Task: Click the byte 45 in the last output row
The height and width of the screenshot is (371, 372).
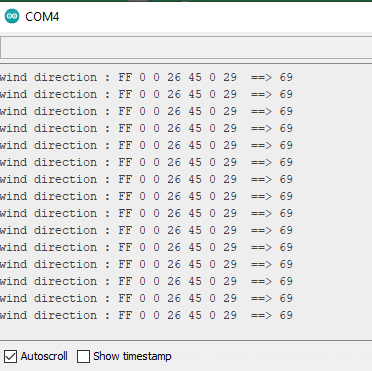Action: [195, 315]
